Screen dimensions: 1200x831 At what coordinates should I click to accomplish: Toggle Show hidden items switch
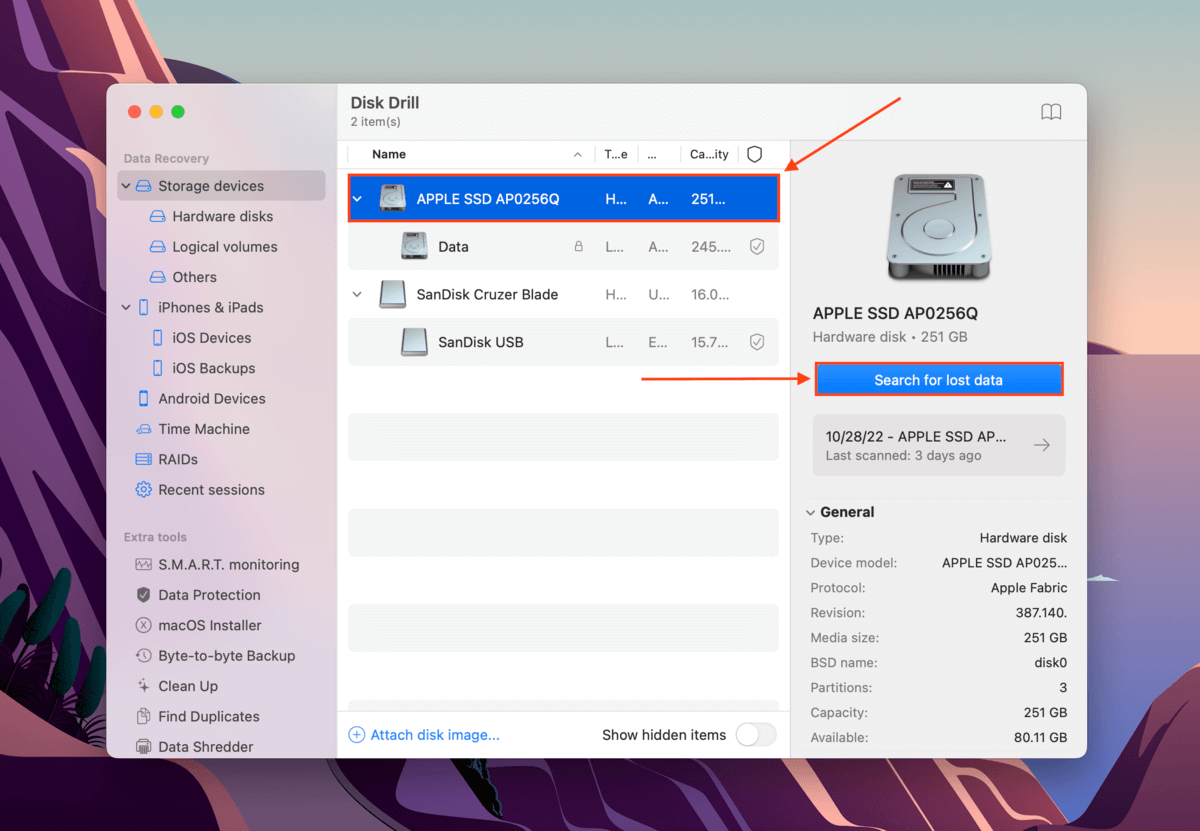(756, 735)
